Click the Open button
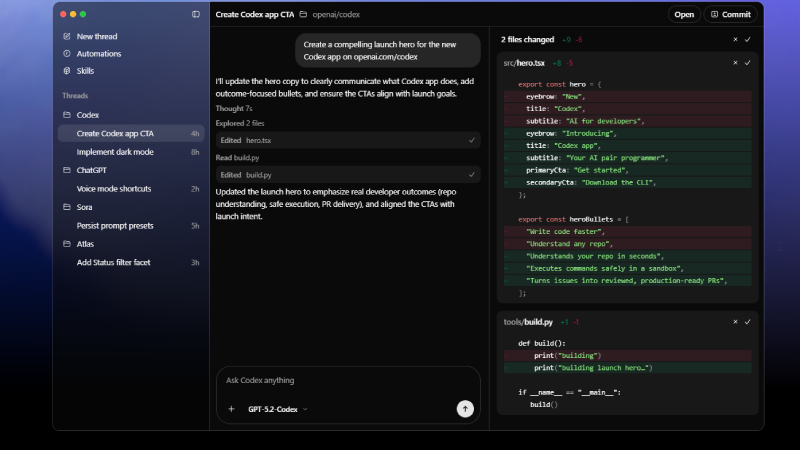Image resolution: width=800 pixels, height=450 pixels. pos(684,15)
